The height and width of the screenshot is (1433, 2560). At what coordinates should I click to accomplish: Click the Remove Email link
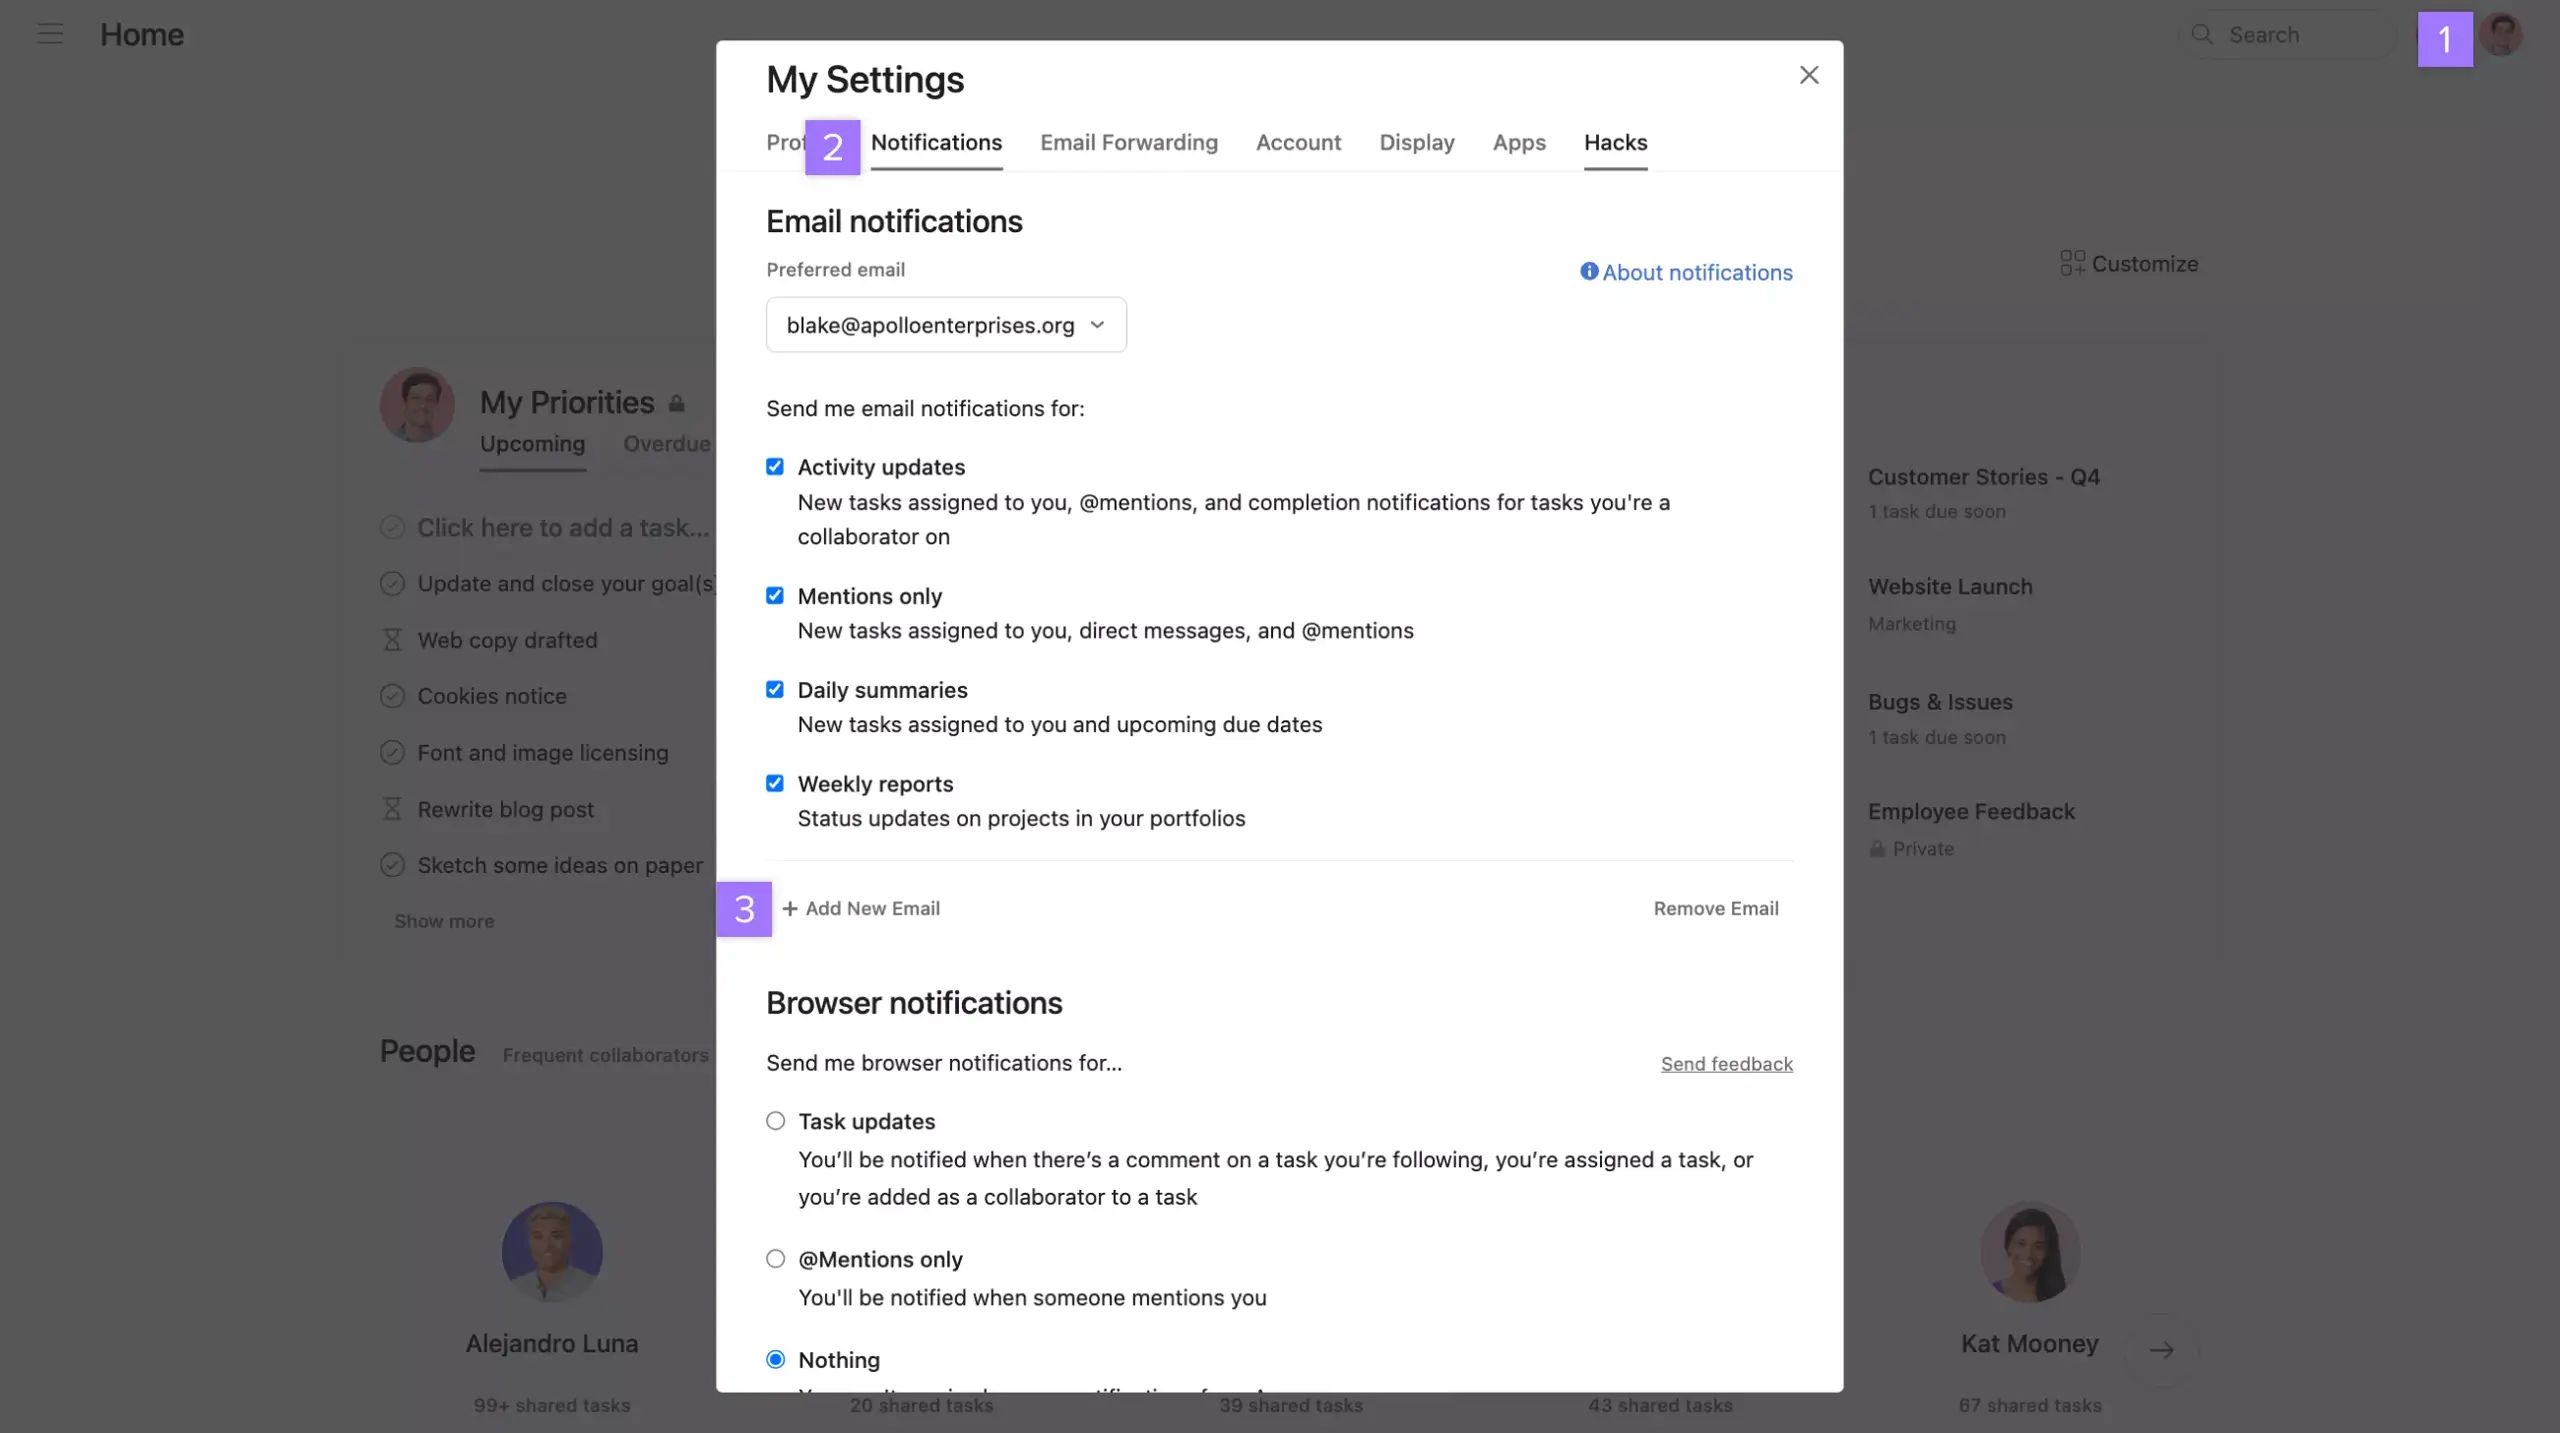[x=1714, y=907]
